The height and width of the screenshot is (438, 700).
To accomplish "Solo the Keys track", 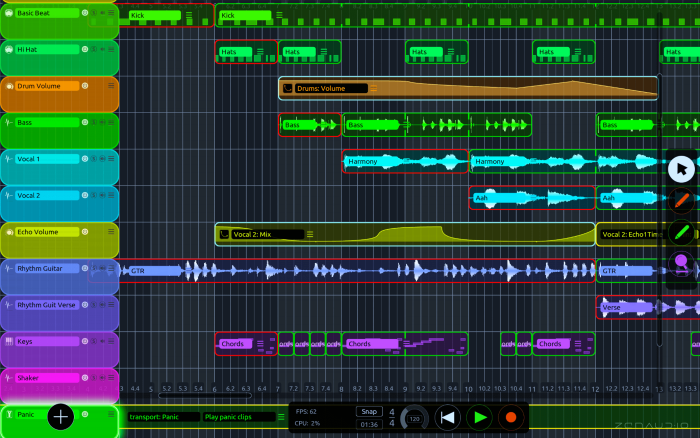I will (x=94, y=341).
